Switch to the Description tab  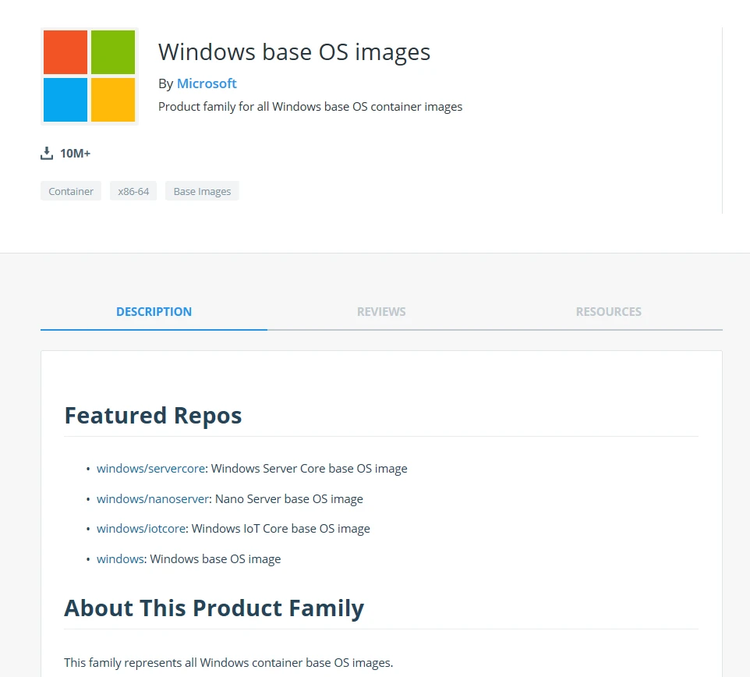tap(154, 312)
